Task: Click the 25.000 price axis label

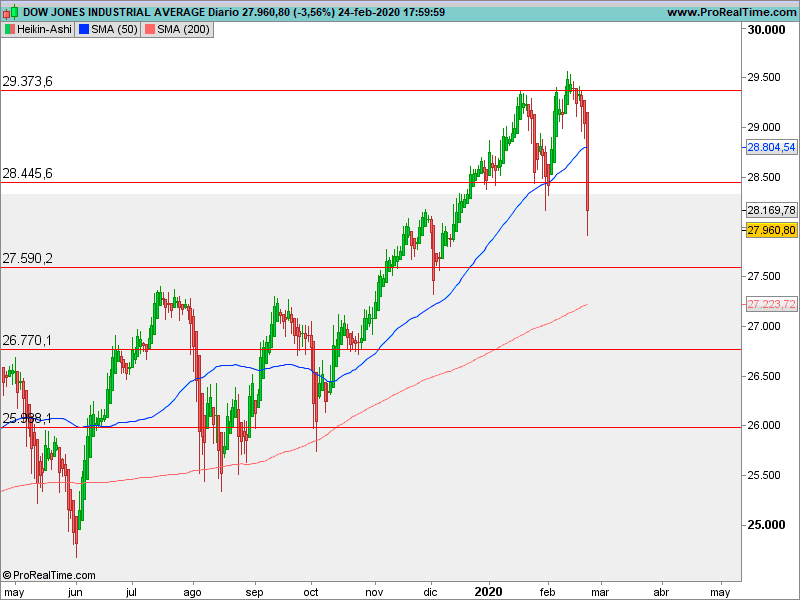Action: tap(766, 525)
